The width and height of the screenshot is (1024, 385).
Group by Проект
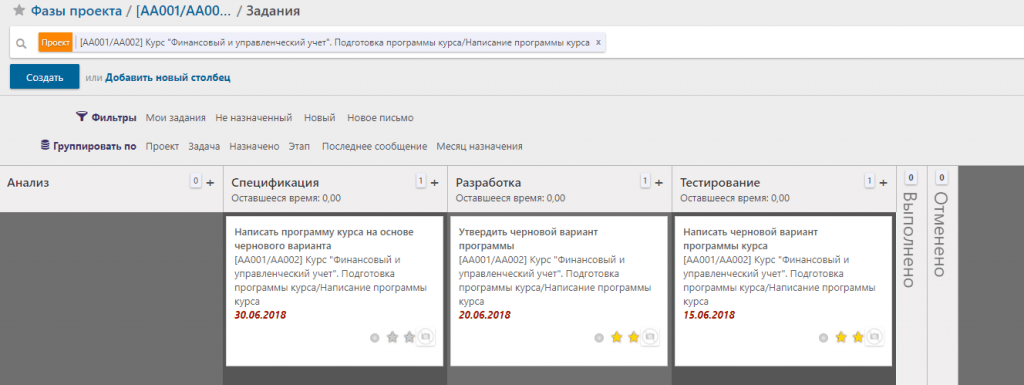point(162,146)
